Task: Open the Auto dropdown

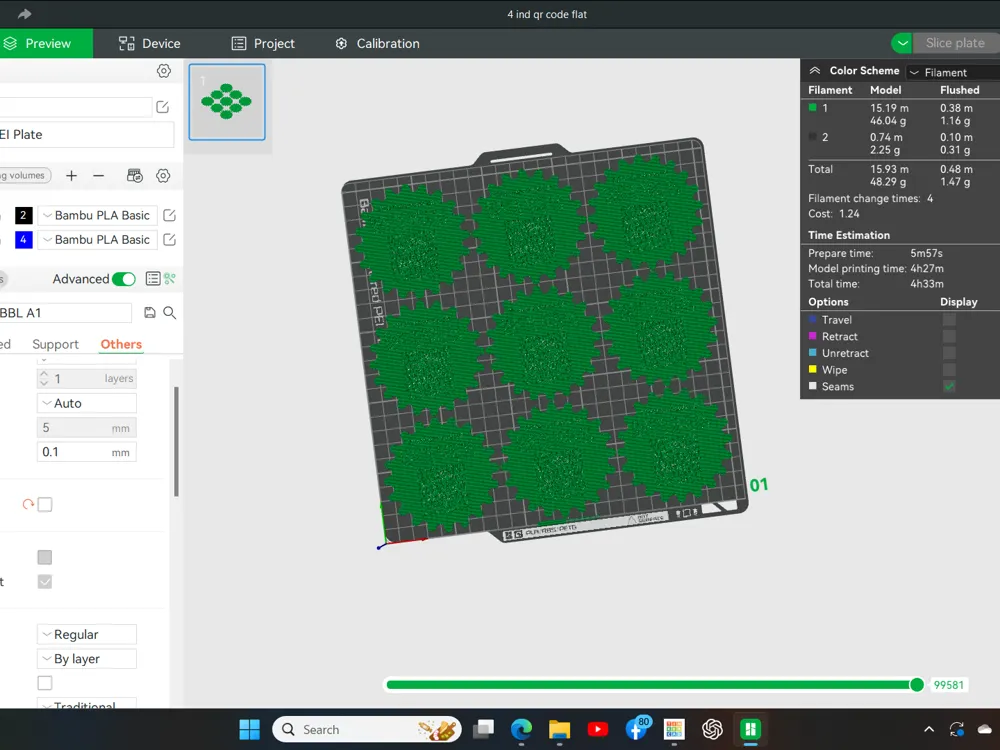Action: pos(87,403)
